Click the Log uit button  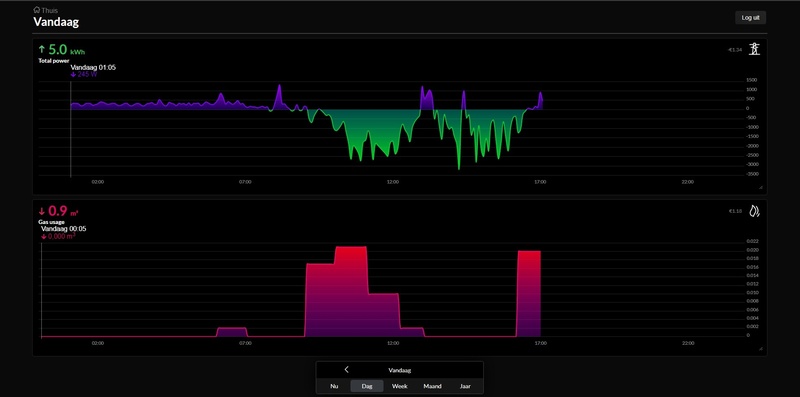tap(750, 17)
